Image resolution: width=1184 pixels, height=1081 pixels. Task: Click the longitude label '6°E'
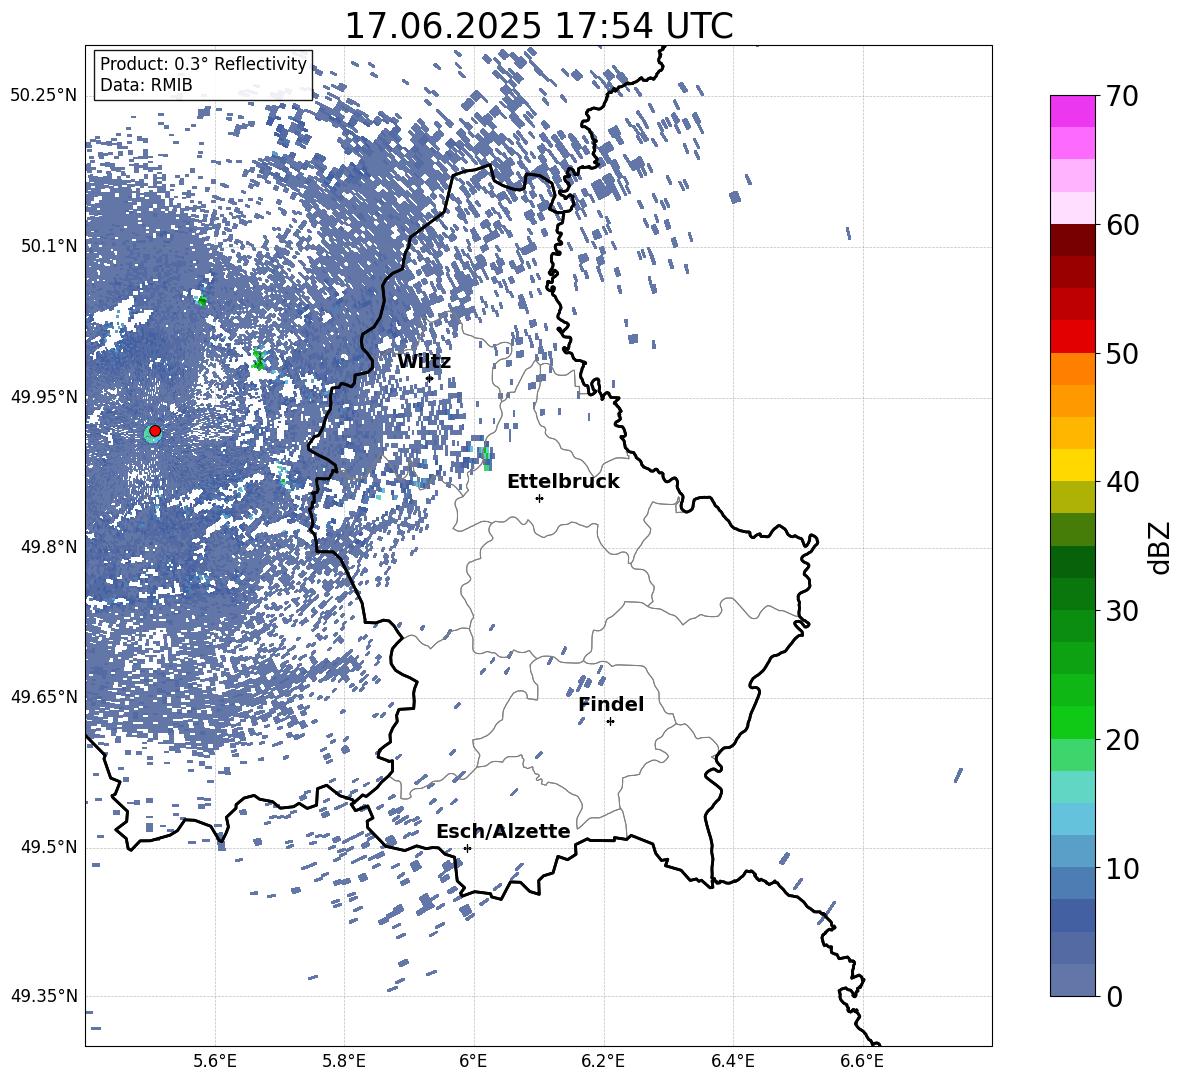pyautogui.click(x=473, y=1061)
